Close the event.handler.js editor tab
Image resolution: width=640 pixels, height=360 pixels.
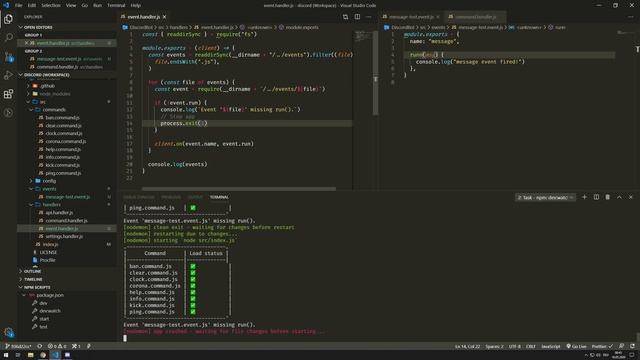coord(164,17)
